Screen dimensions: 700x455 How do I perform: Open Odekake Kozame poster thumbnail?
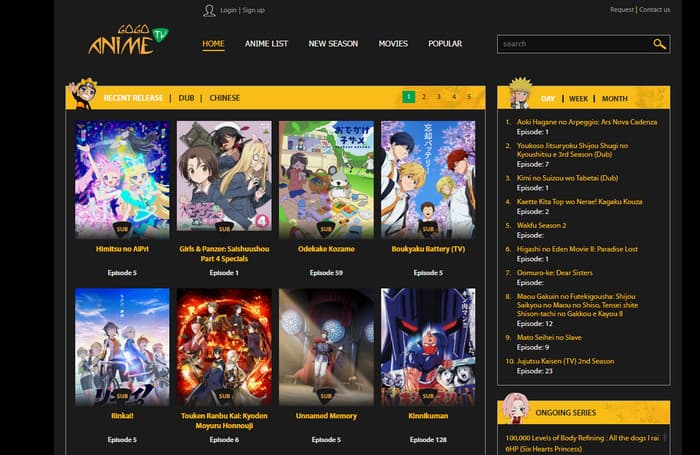click(326, 180)
